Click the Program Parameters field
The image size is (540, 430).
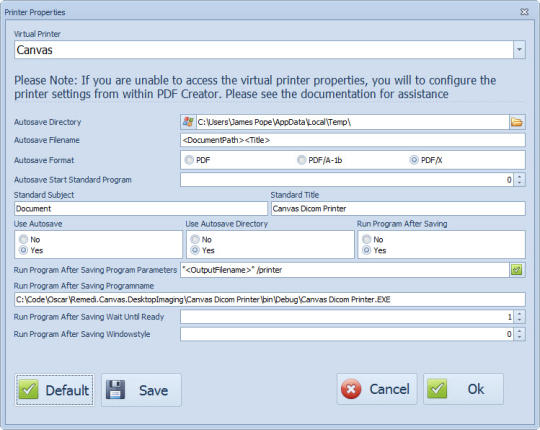pyautogui.click(x=345, y=270)
